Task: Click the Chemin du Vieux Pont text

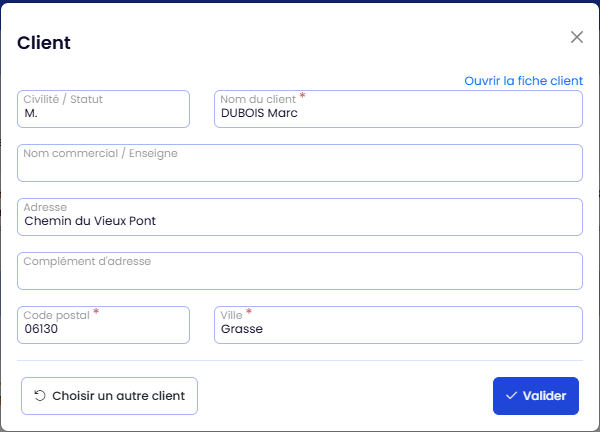Action: [90, 221]
